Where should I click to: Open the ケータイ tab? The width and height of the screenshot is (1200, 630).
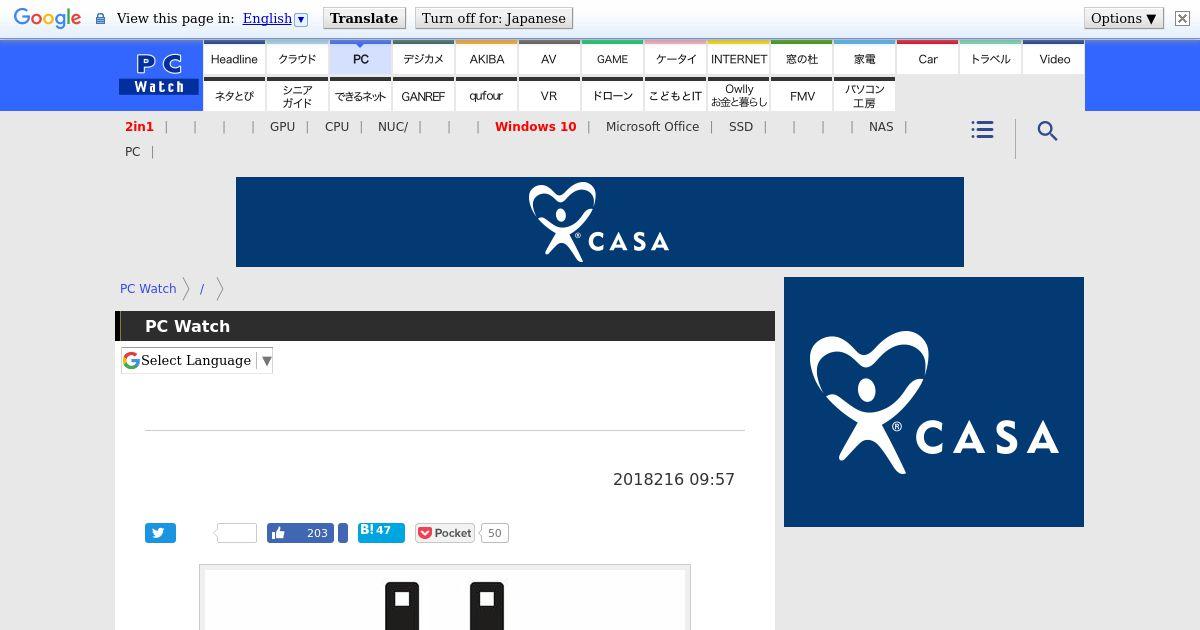(x=675, y=59)
